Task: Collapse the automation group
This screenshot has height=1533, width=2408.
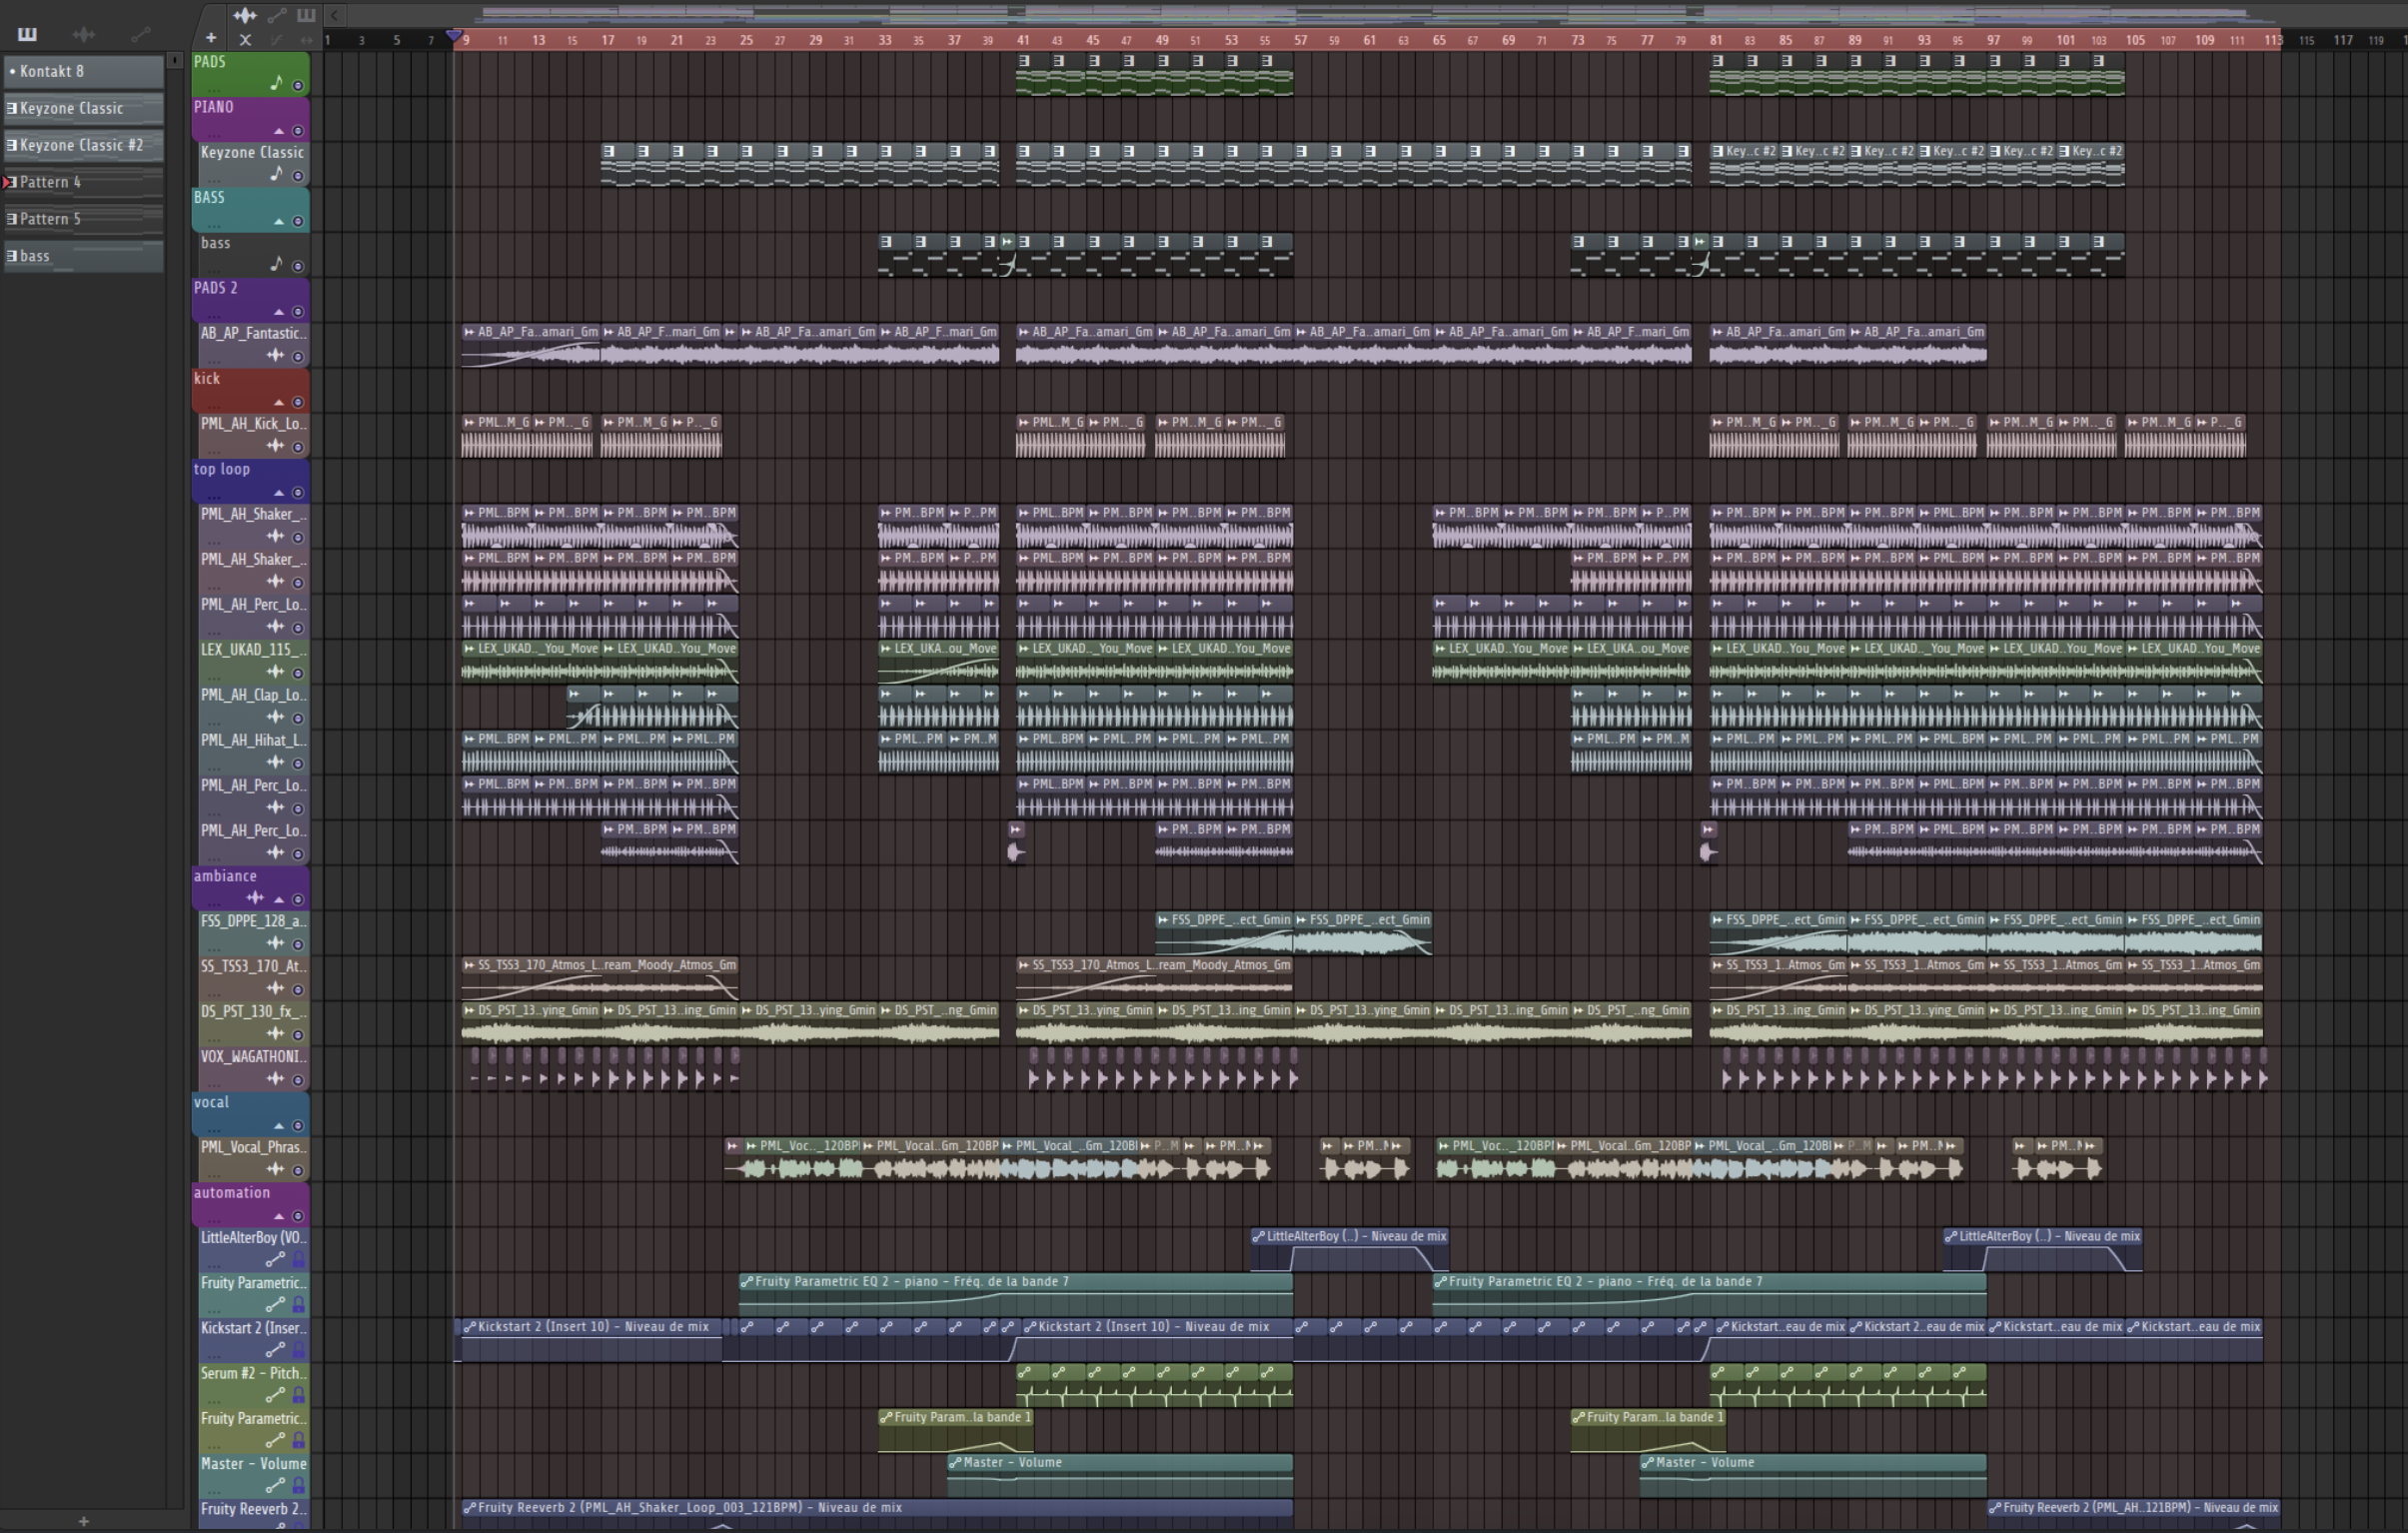Action: coord(279,1217)
